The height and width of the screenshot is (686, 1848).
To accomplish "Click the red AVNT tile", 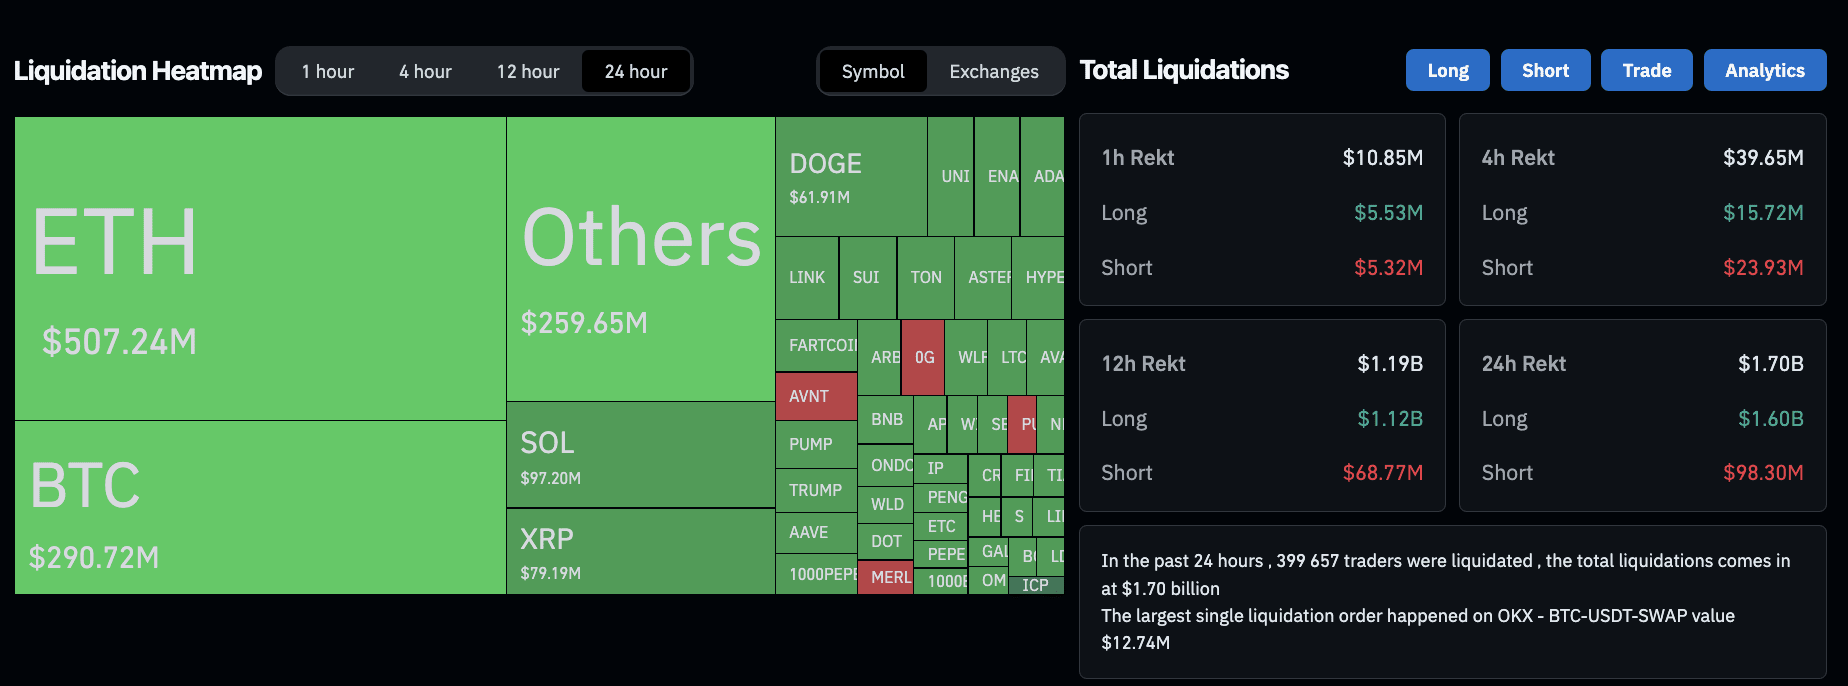I will point(816,396).
